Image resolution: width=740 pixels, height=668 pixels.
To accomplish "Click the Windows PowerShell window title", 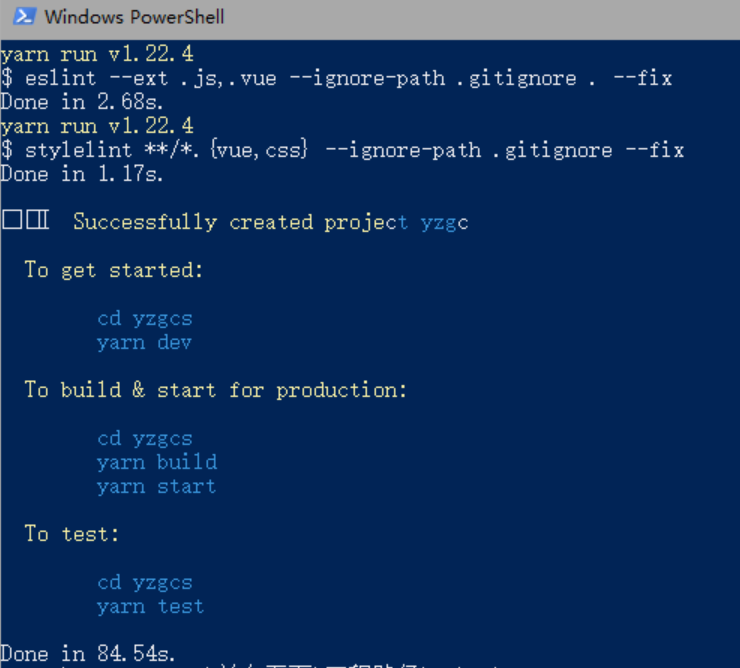I will pyautogui.click(x=135, y=17).
